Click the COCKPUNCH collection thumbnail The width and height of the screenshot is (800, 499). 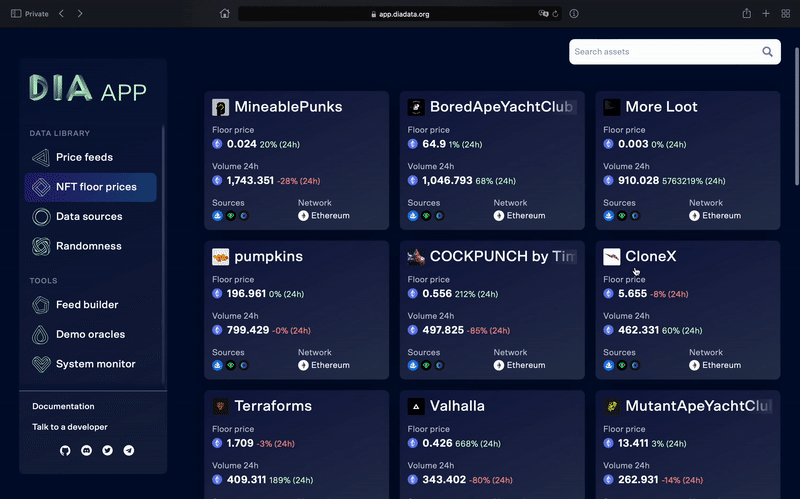[x=416, y=257]
